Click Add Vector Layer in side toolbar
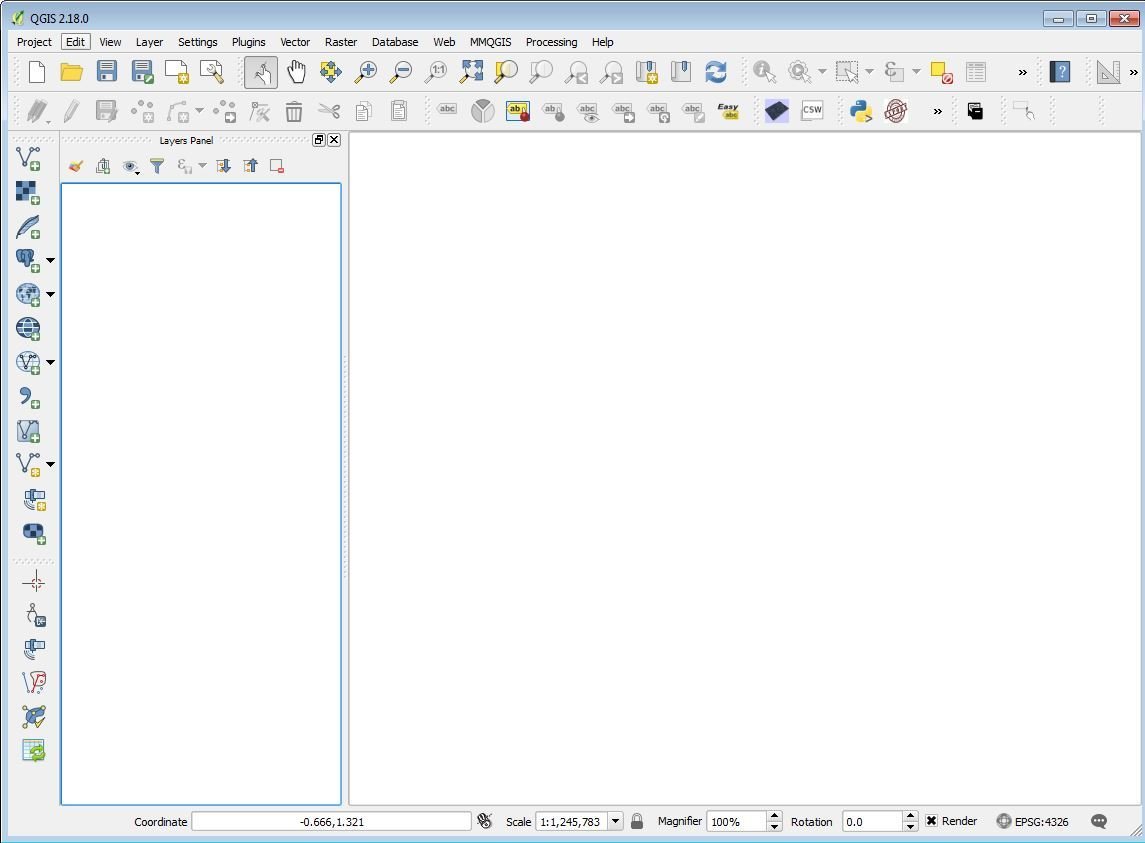 click(x=28, y=158)
